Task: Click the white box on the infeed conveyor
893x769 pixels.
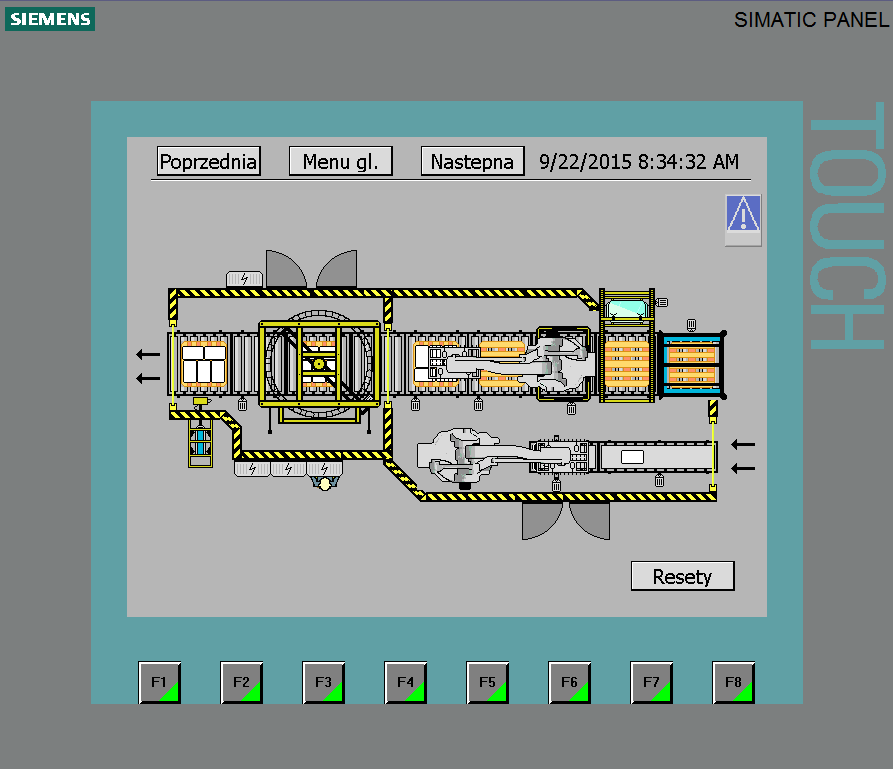Action: click(632, 457)
